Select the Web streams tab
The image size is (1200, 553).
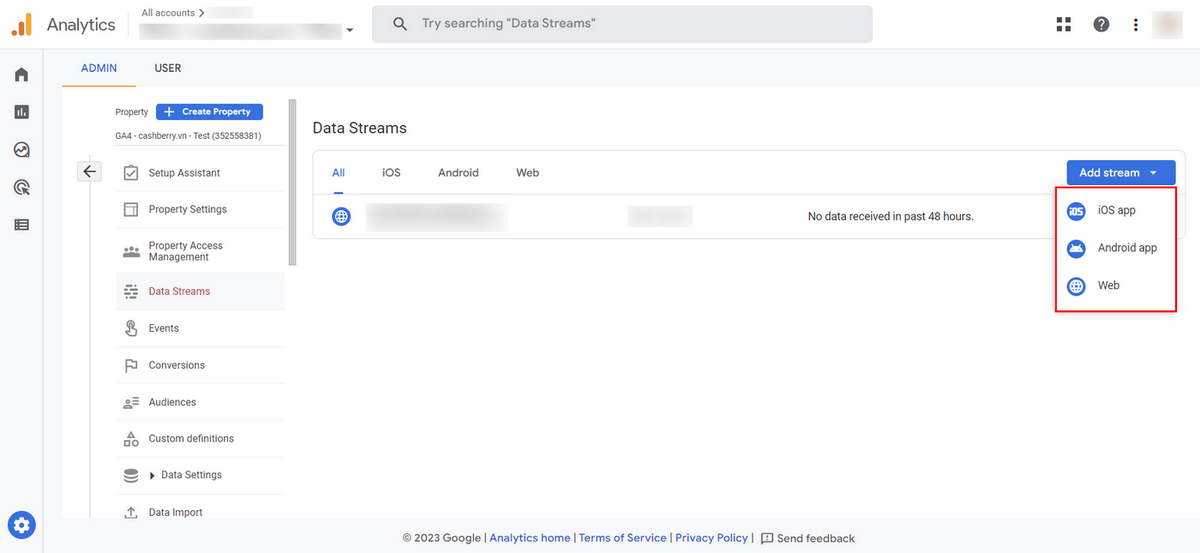[528, 173]
